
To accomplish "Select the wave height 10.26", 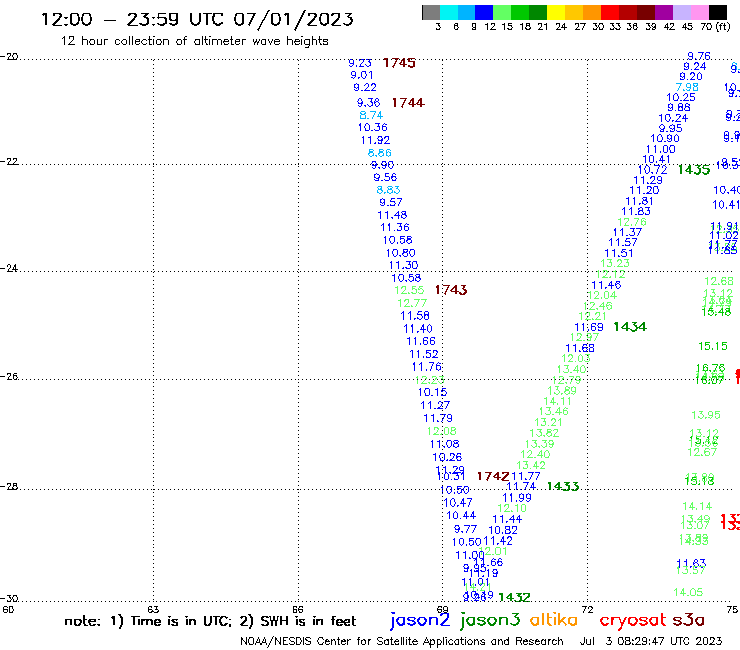I will click(x=447, y=457).
